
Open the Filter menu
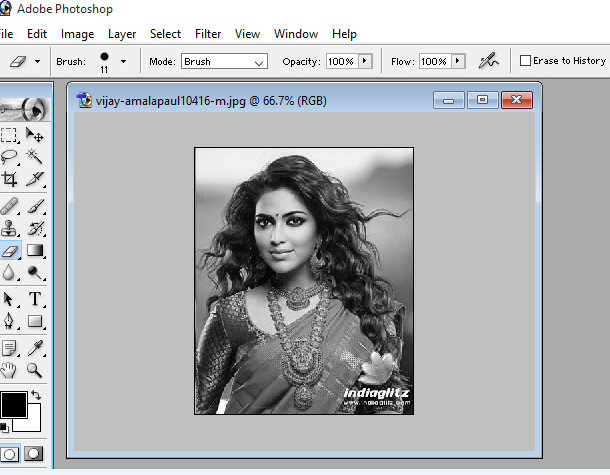(208, 34)
